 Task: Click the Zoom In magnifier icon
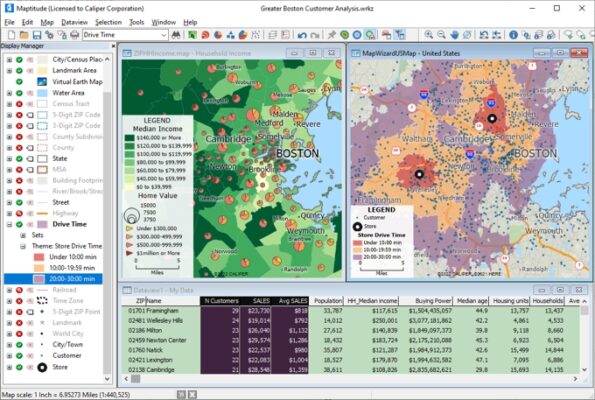point(429,35)
